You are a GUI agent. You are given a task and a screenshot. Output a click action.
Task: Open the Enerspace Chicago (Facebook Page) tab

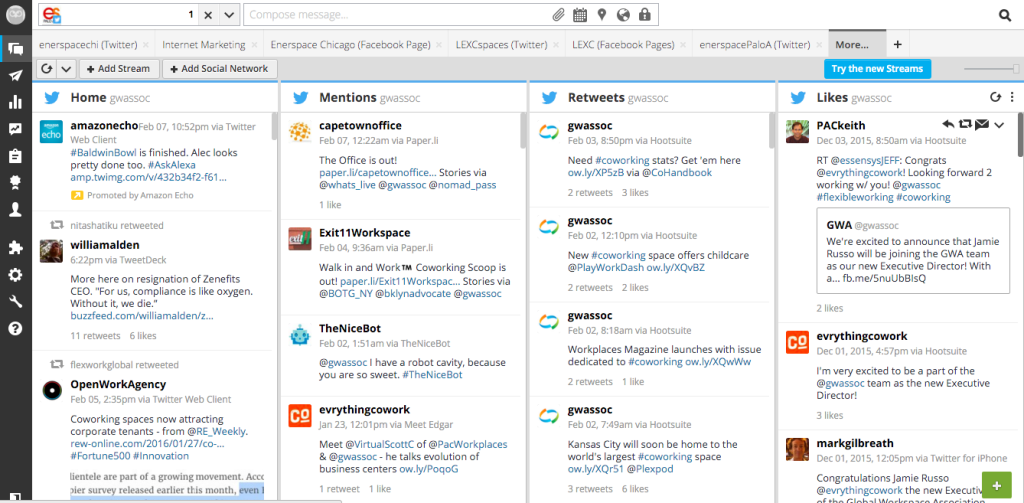[351, 45]
